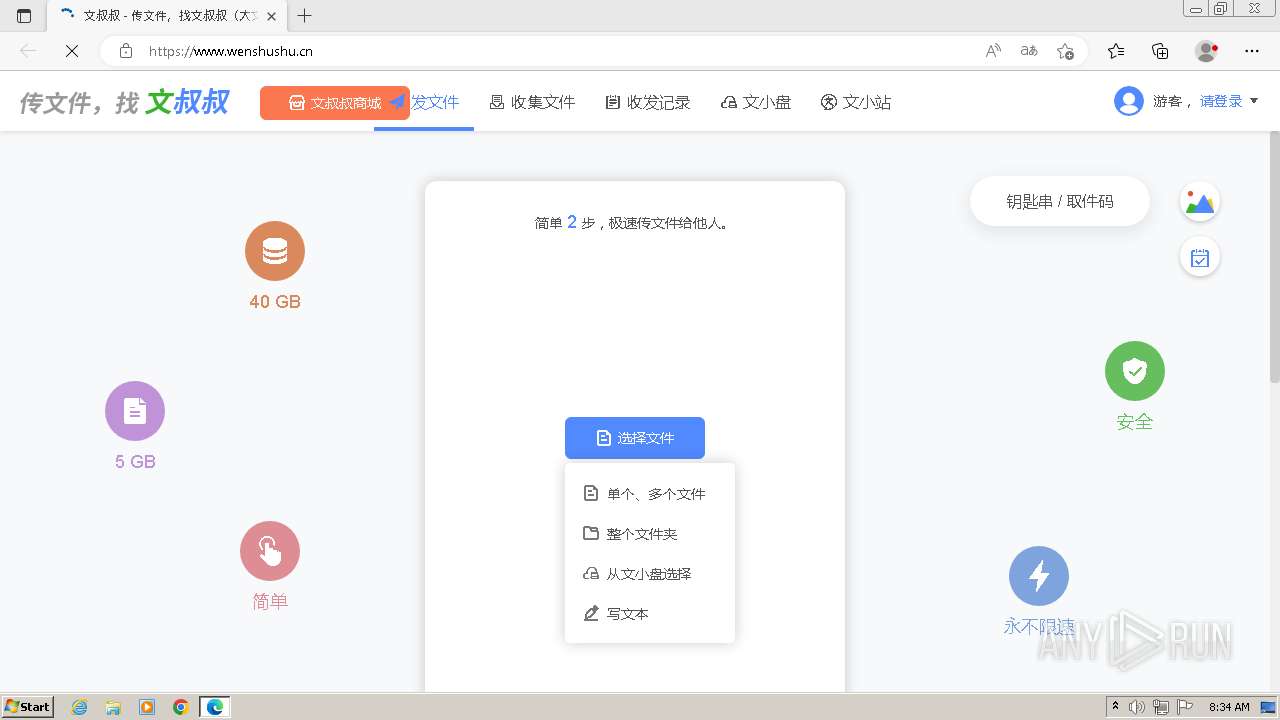The image size is (1280, 720).
Task: Click the 5 GB file icon
Action: click(x=135, y=411)
